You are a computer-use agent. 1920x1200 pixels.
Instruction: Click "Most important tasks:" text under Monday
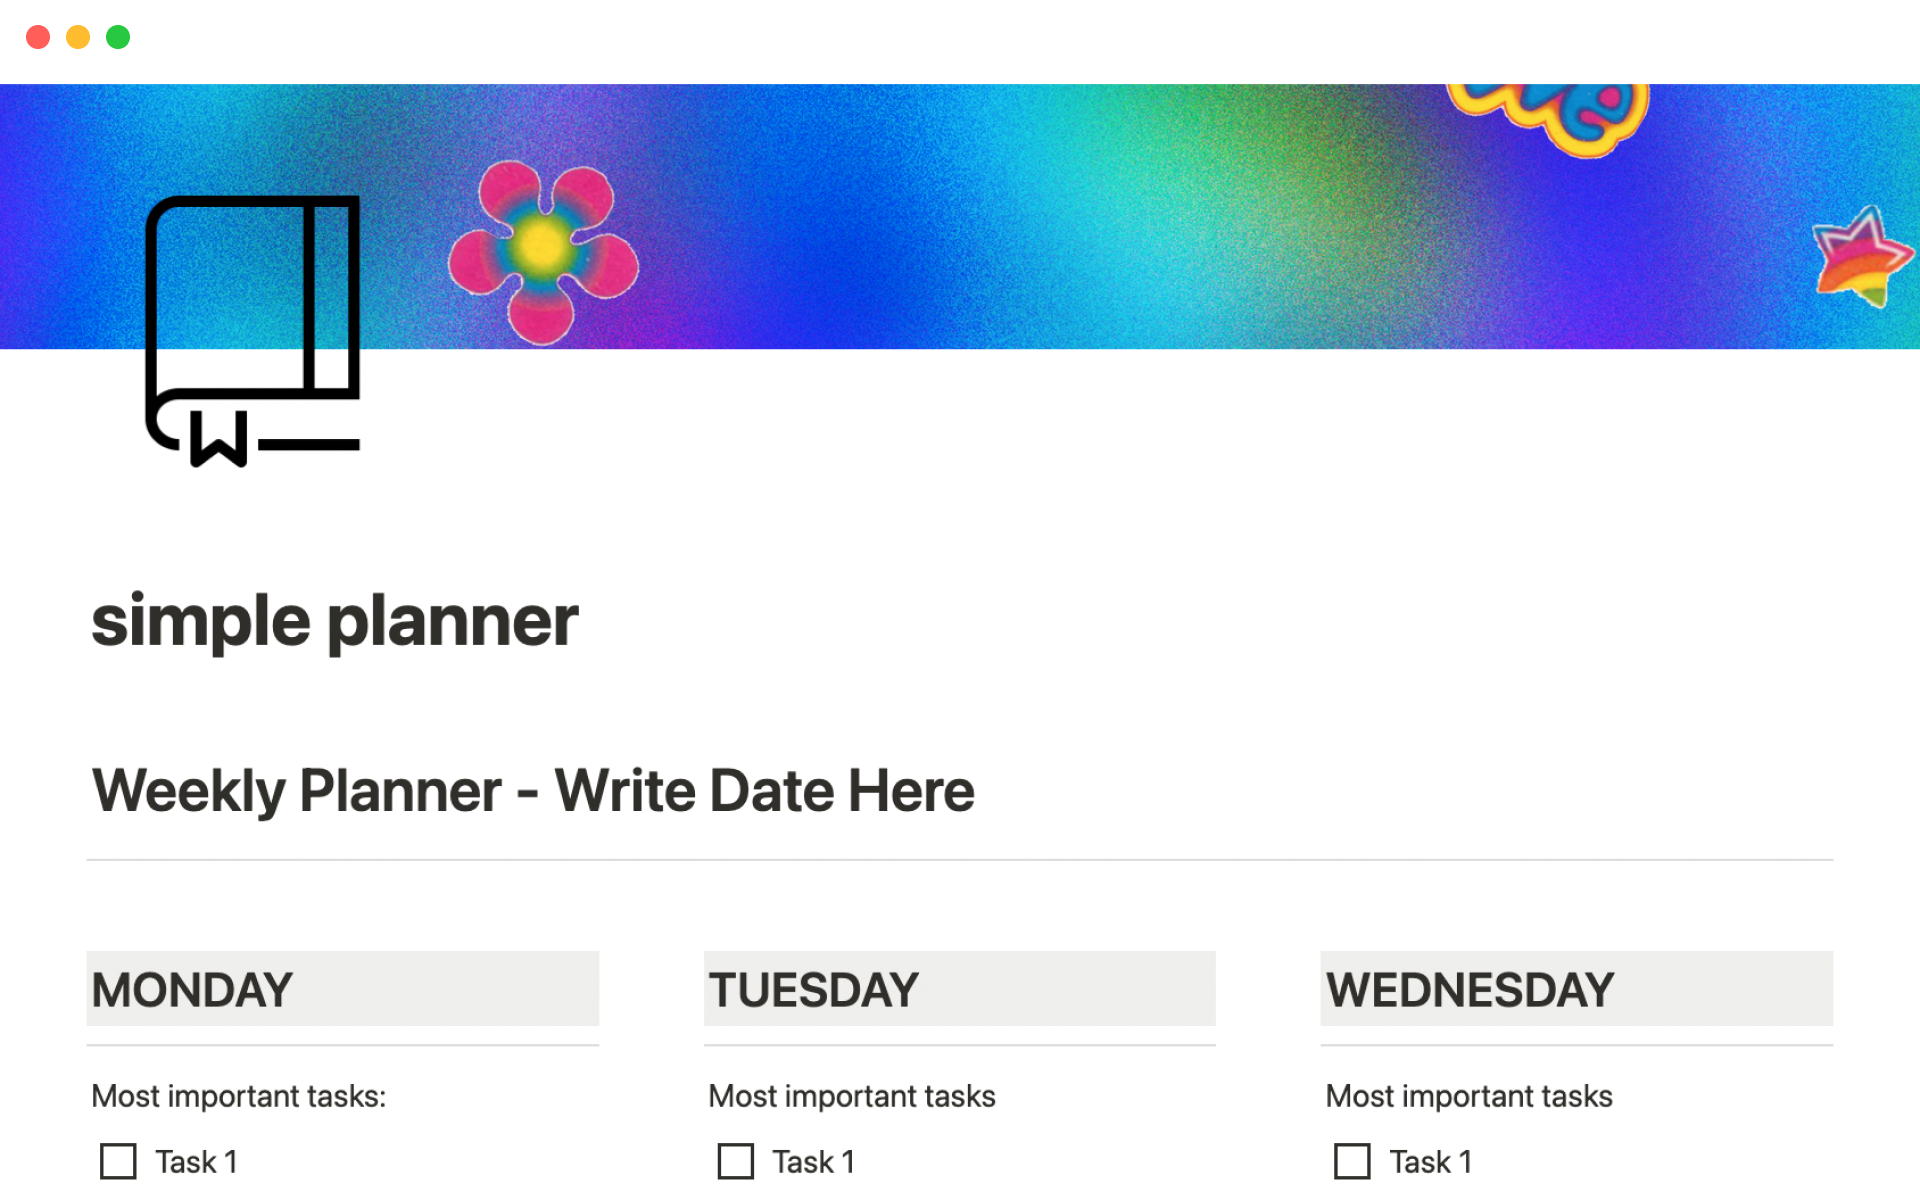pos(238,1096)
